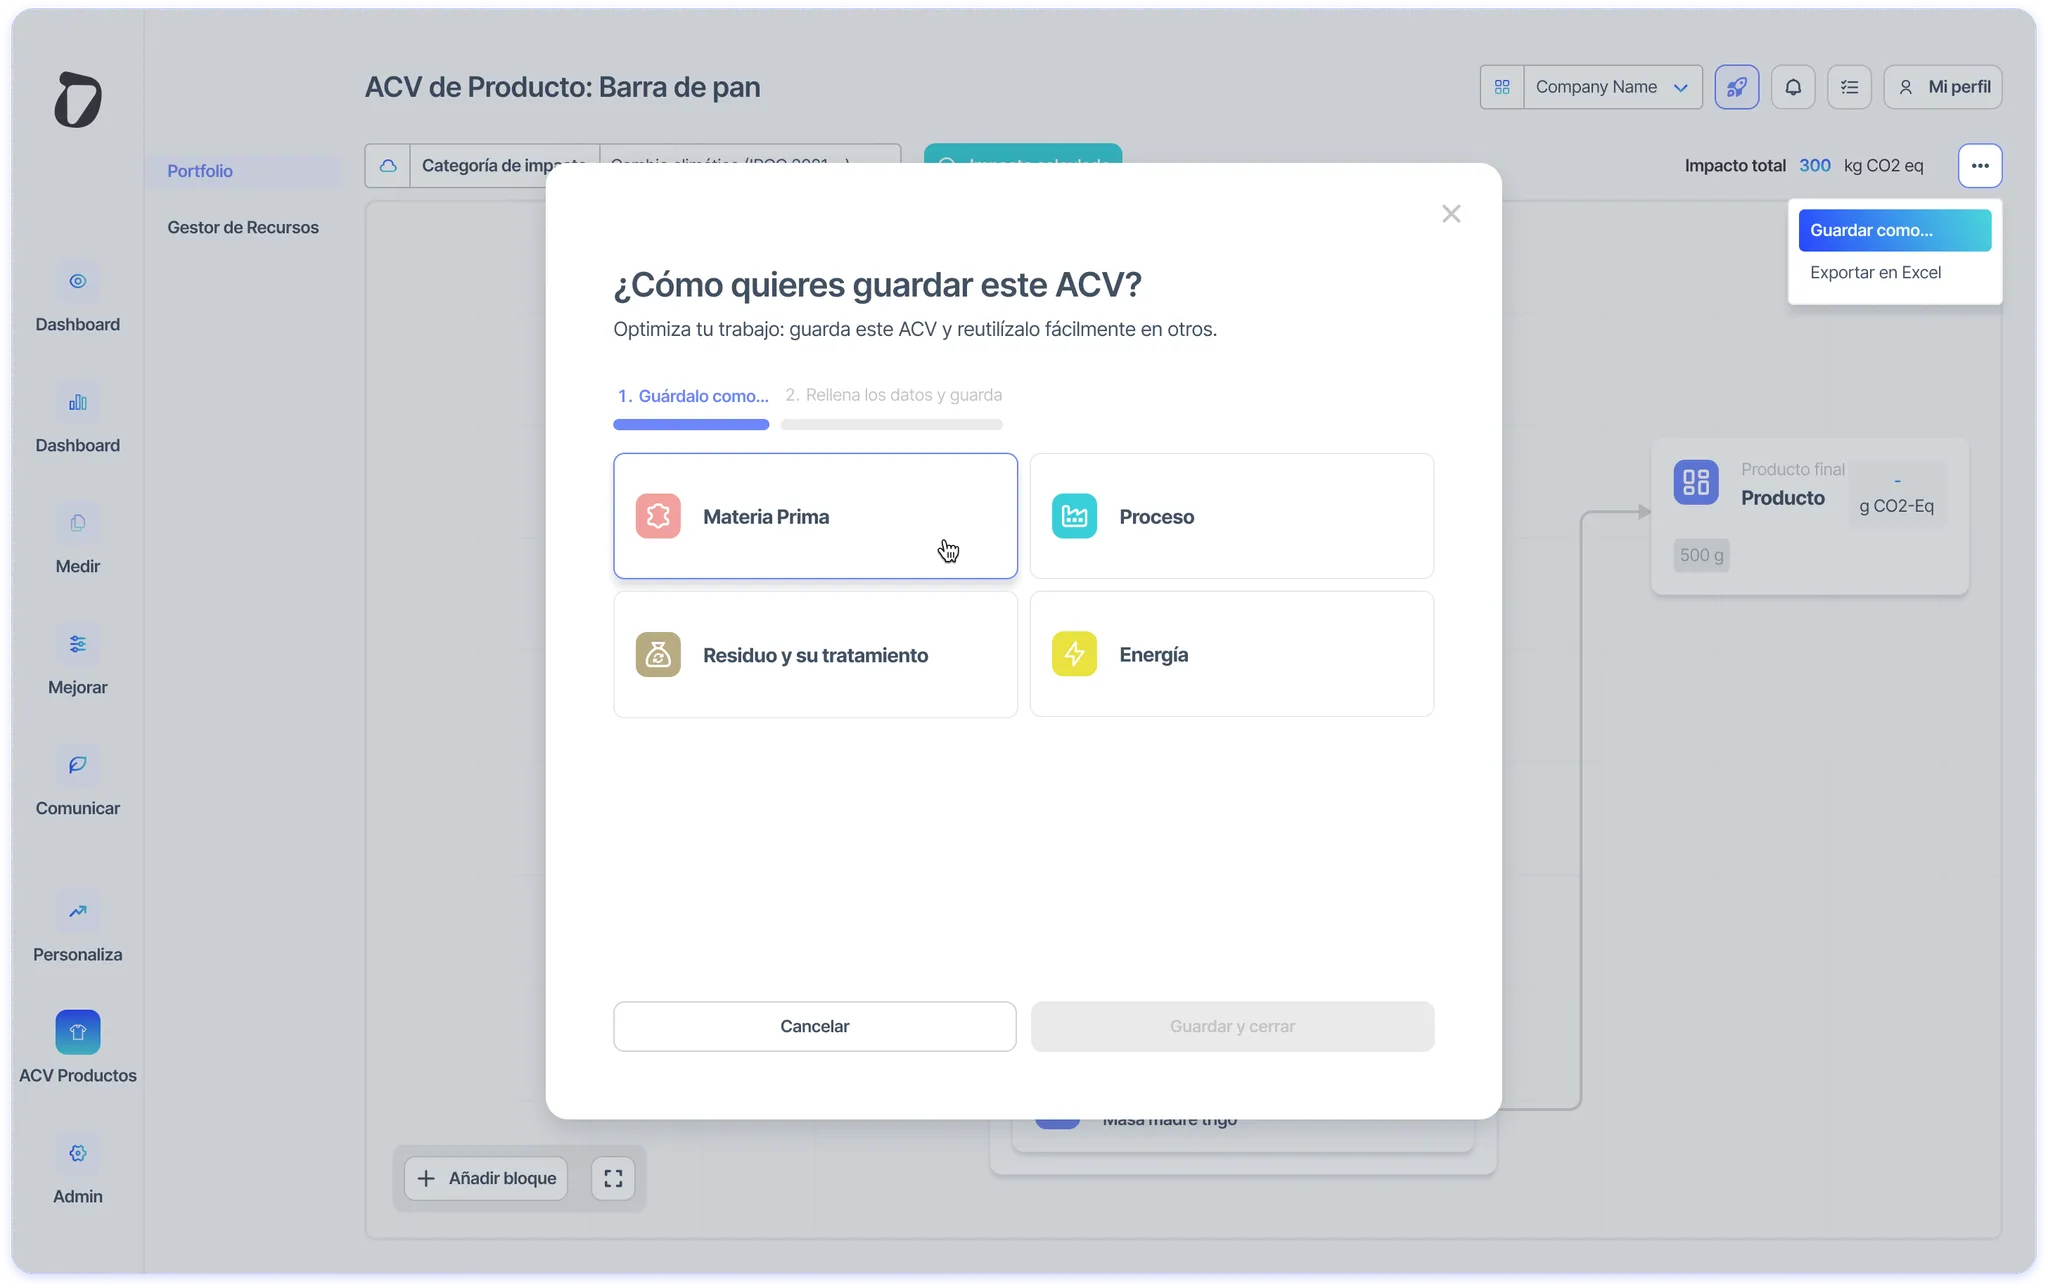Click the task list icon in header
Screen dimensions: 2048x1288
[1849, 87]
